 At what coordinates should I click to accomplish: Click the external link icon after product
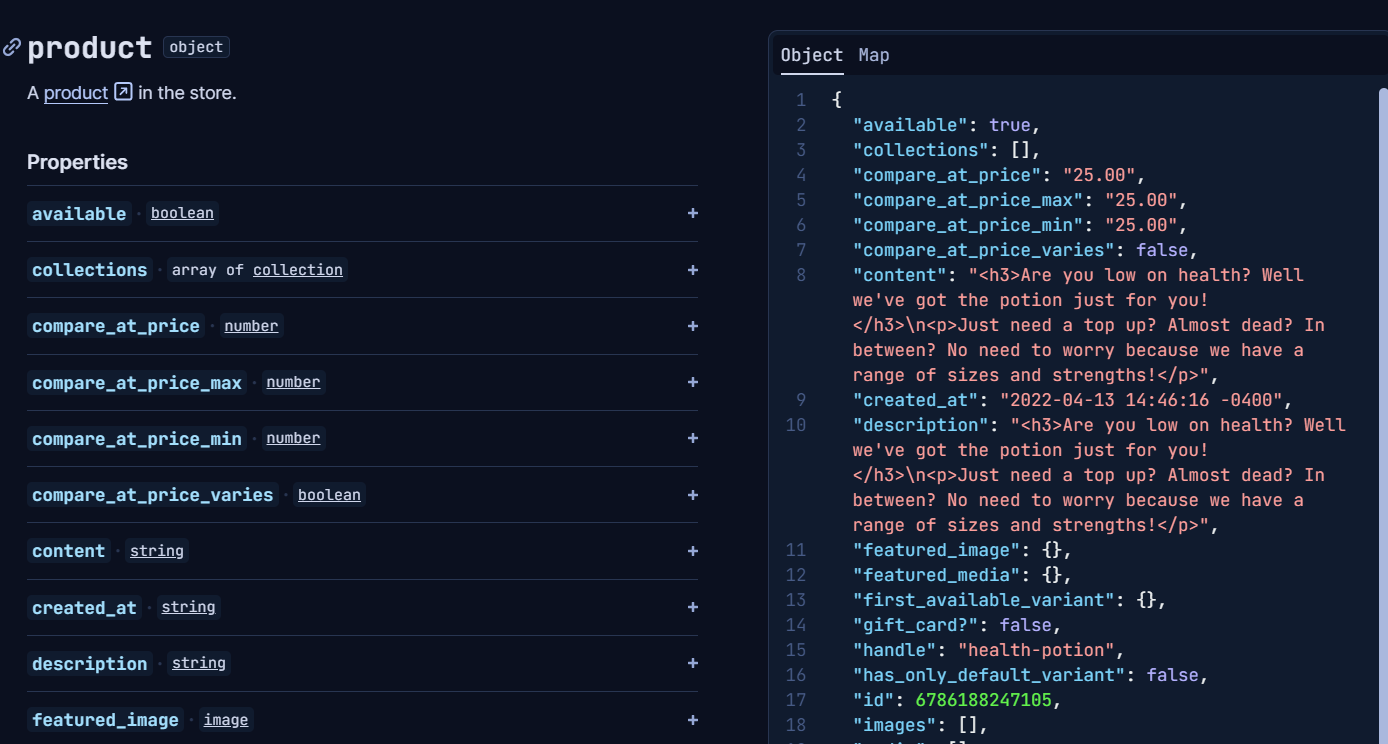point(123,92)
